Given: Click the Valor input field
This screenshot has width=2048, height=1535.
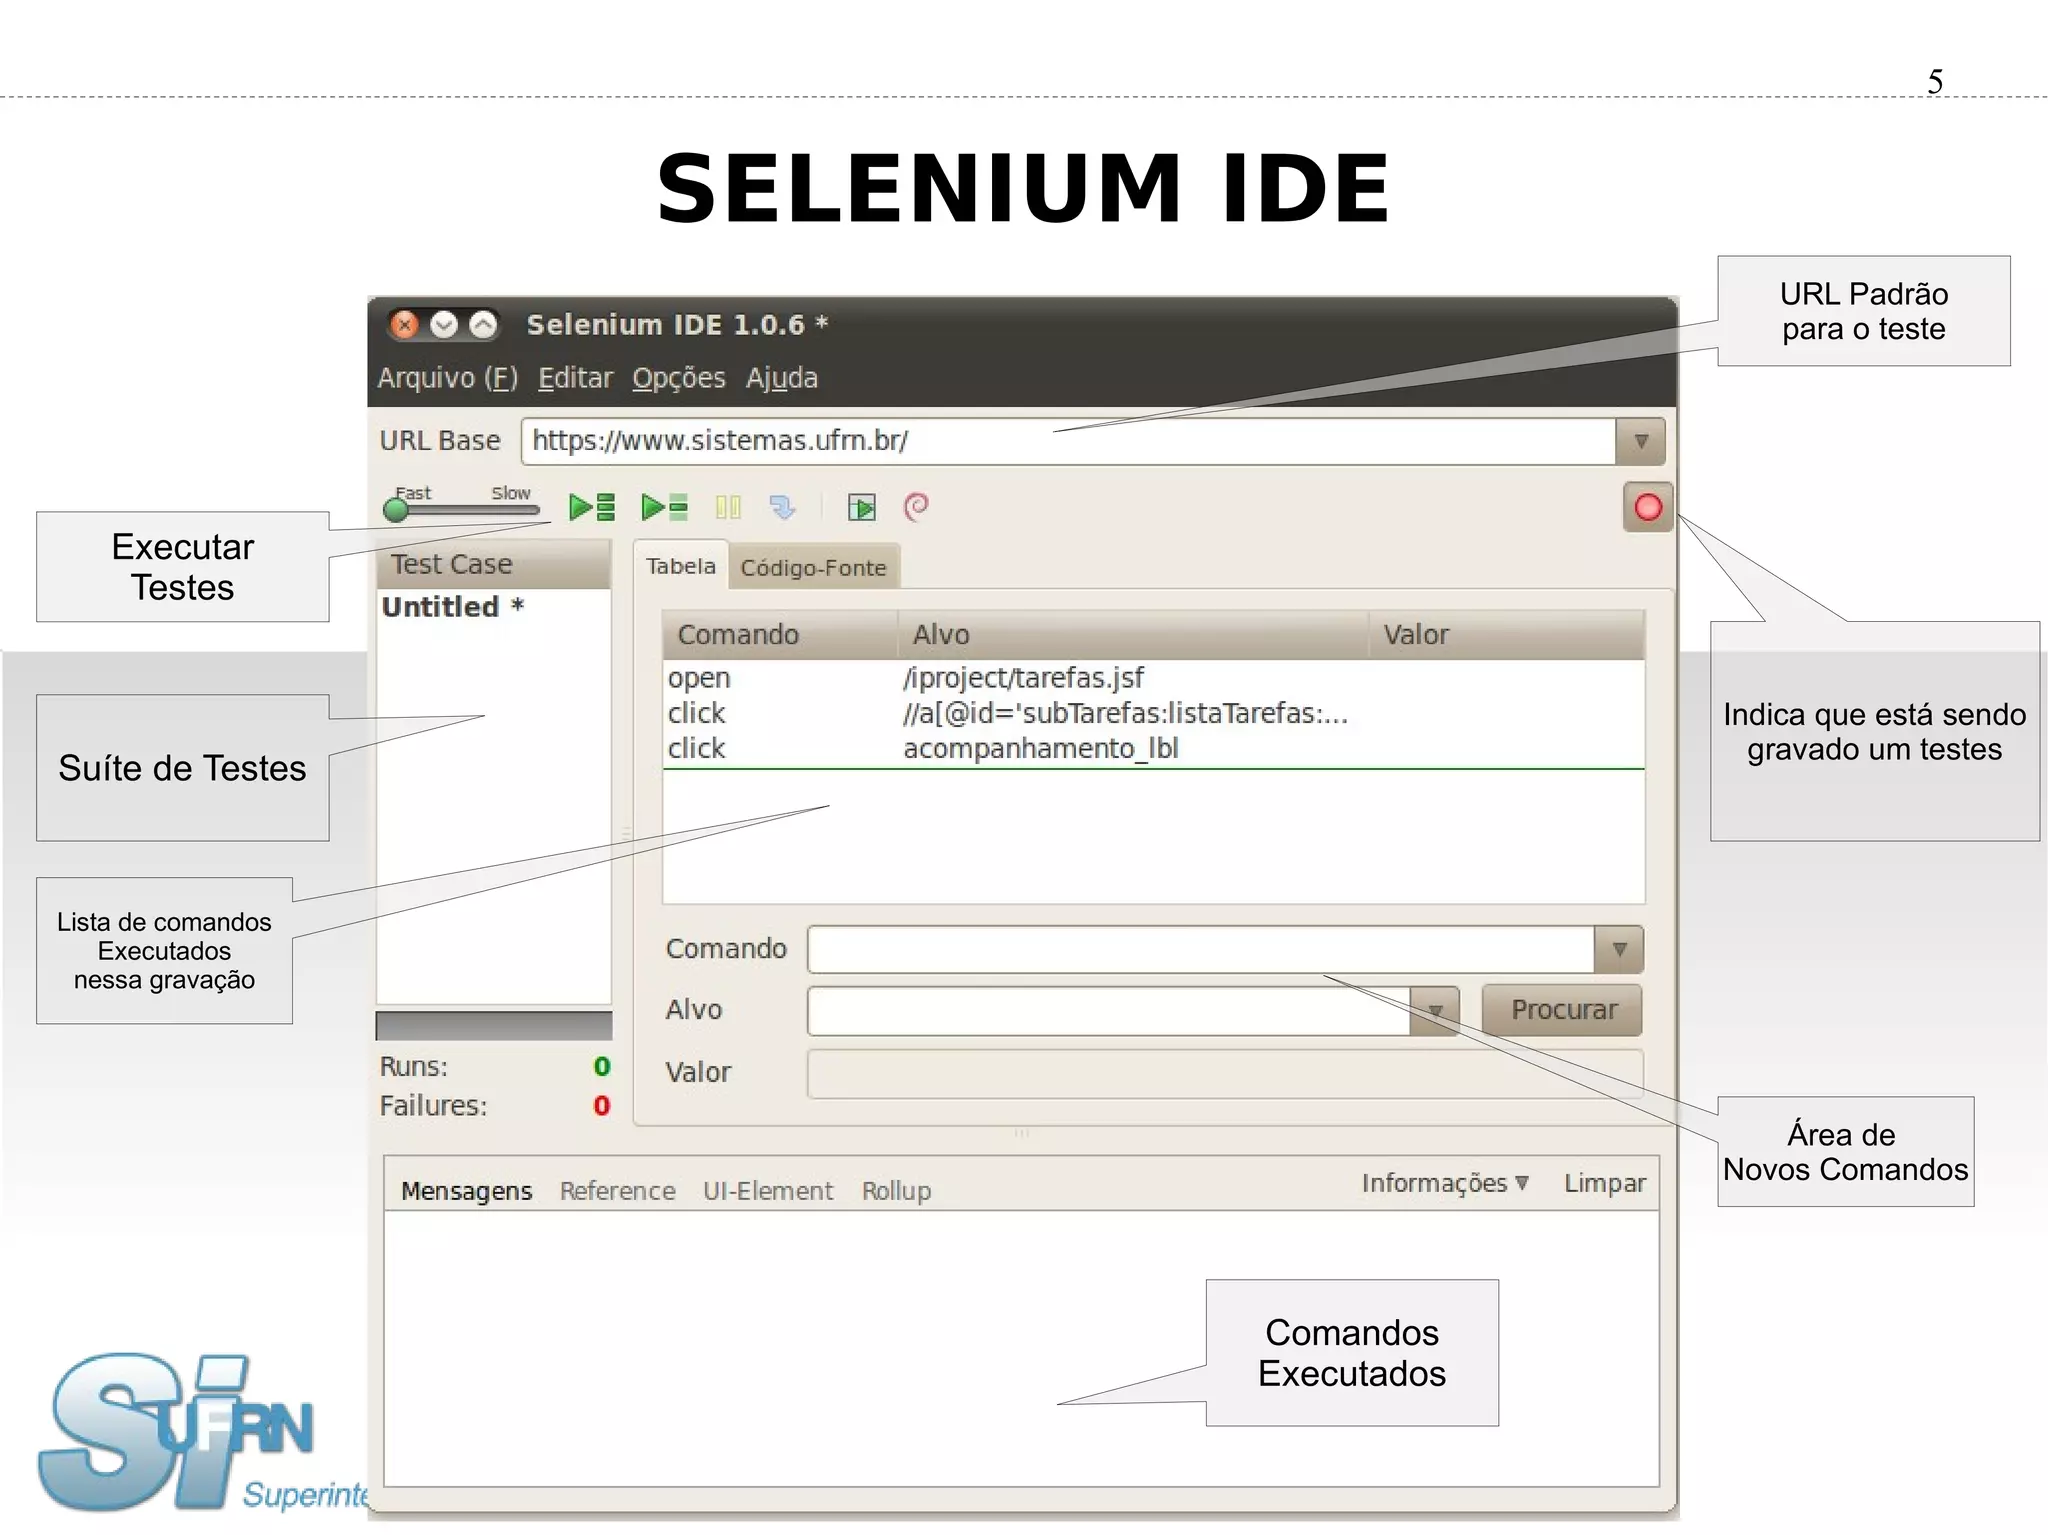Looking at the screenshot, I should tap(1225, 1073).
